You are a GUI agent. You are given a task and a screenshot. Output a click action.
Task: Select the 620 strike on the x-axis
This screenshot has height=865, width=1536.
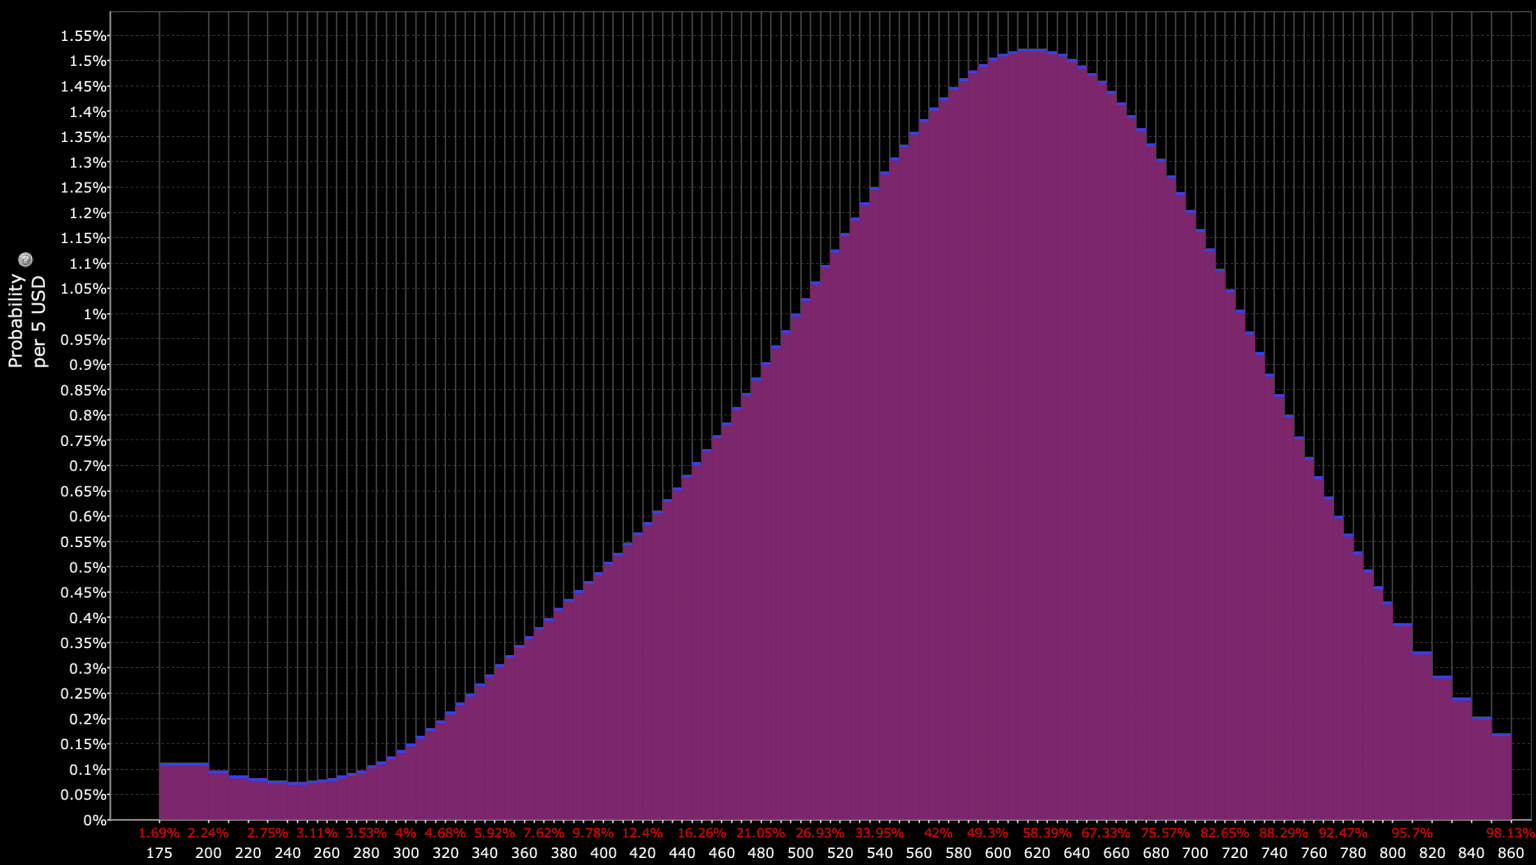[1037, 853]
